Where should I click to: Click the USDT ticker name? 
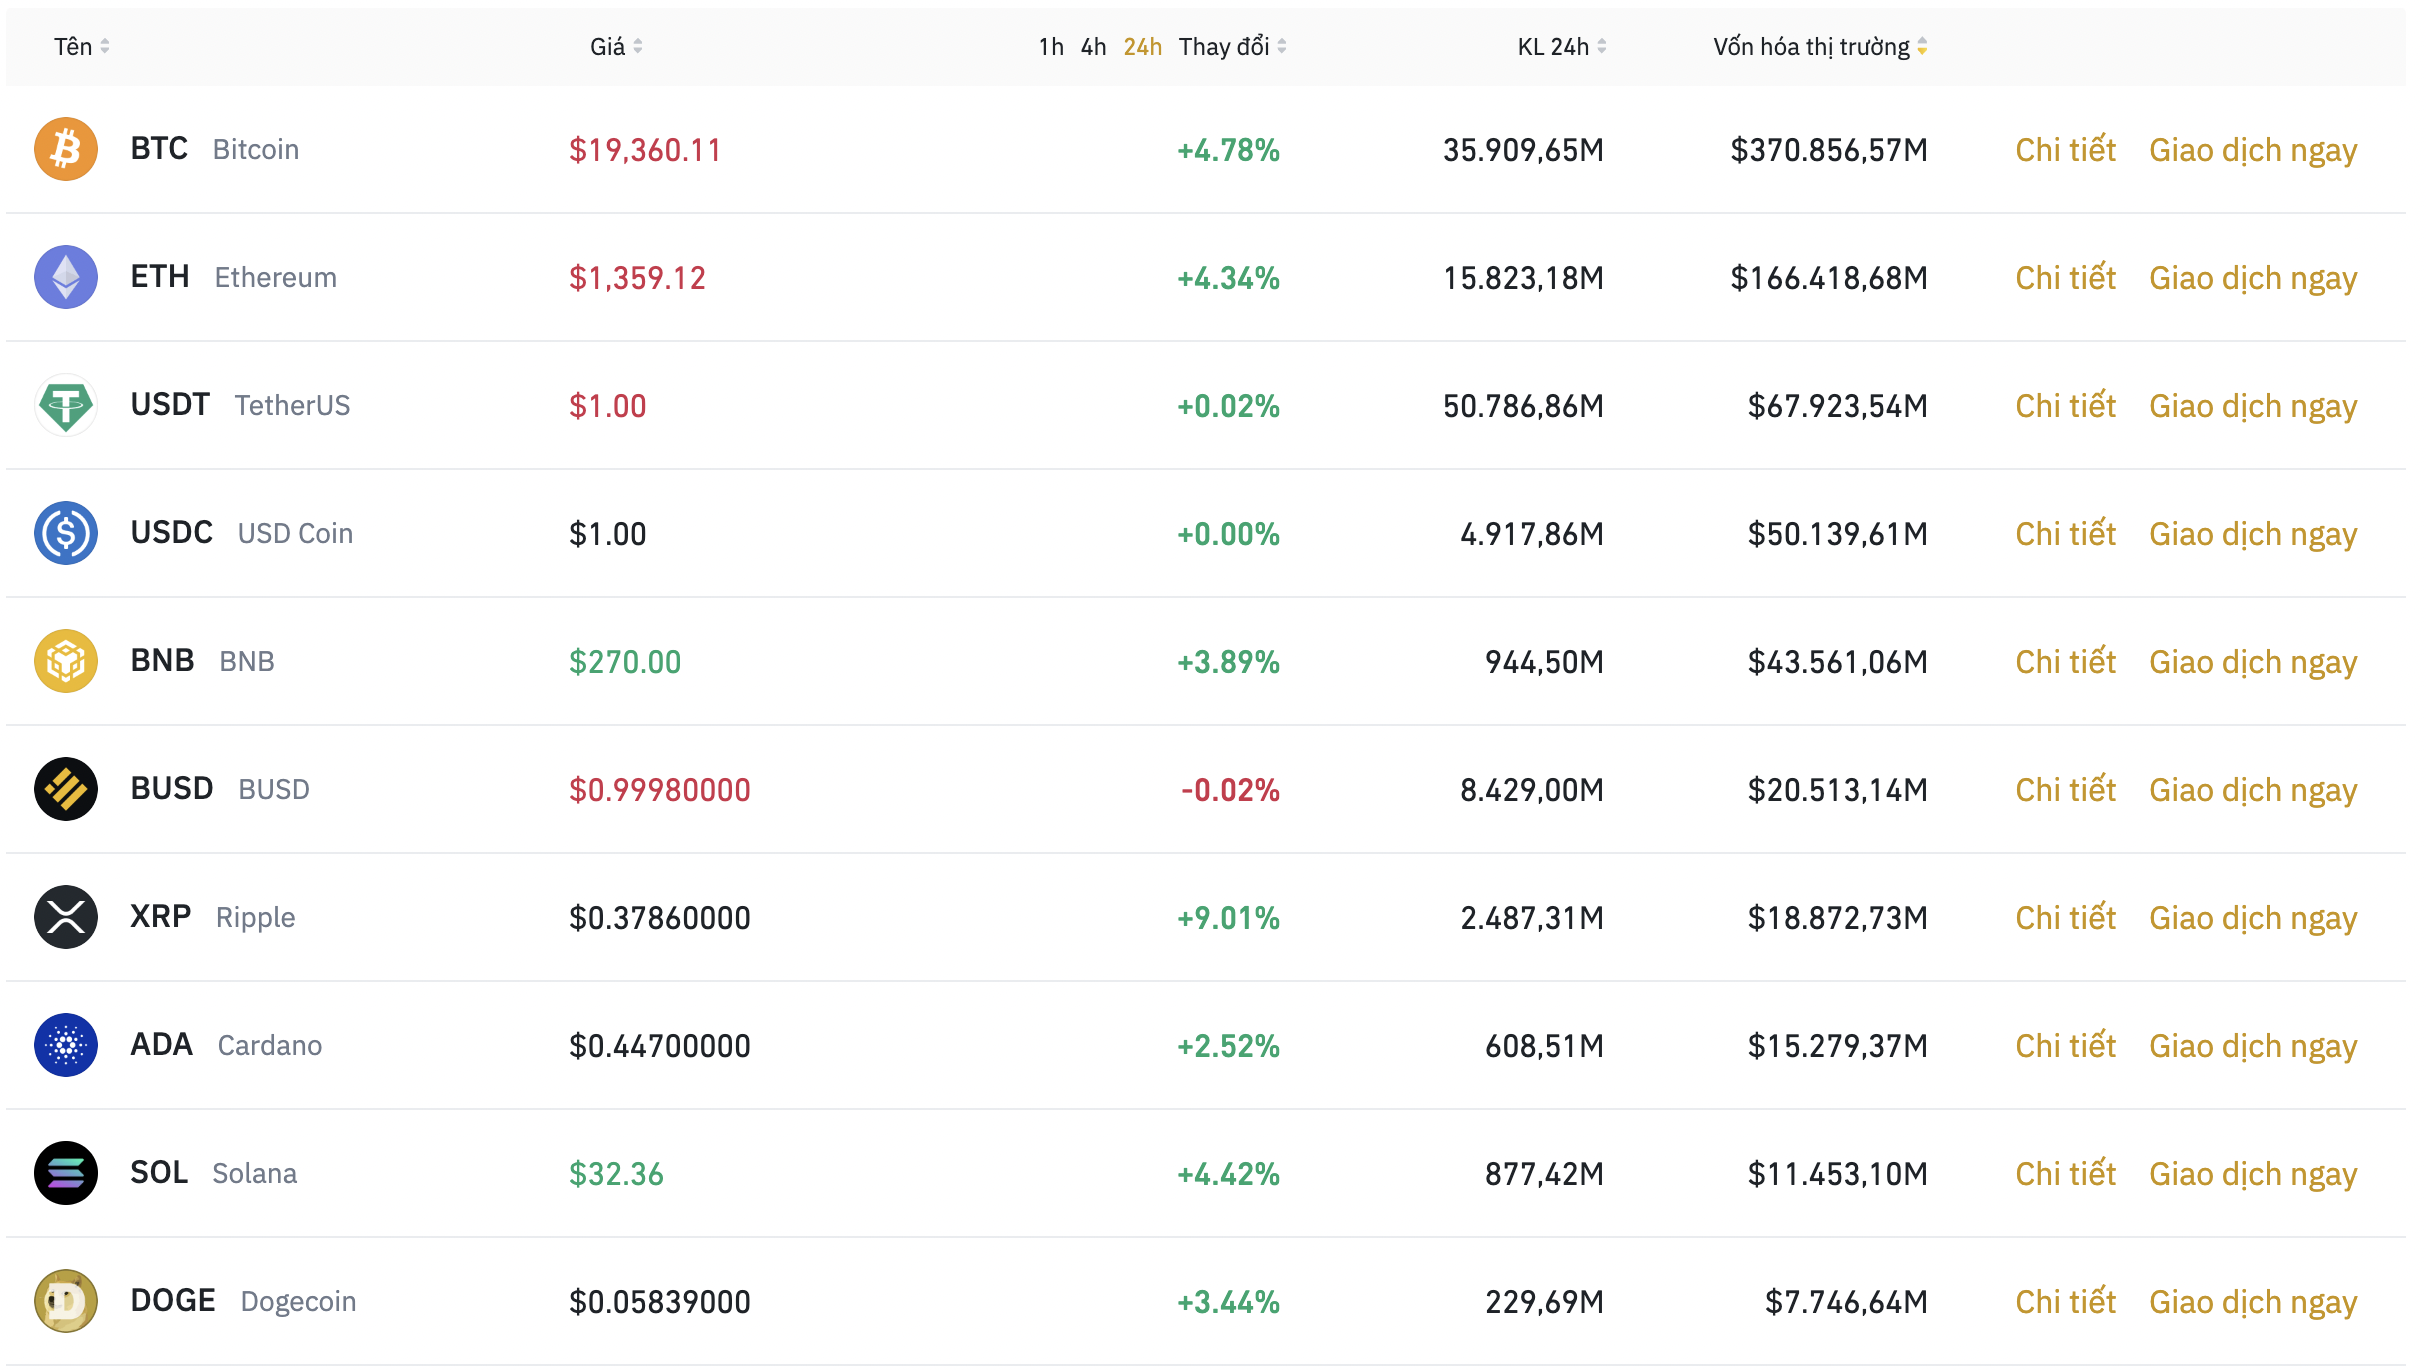point(170,405)
